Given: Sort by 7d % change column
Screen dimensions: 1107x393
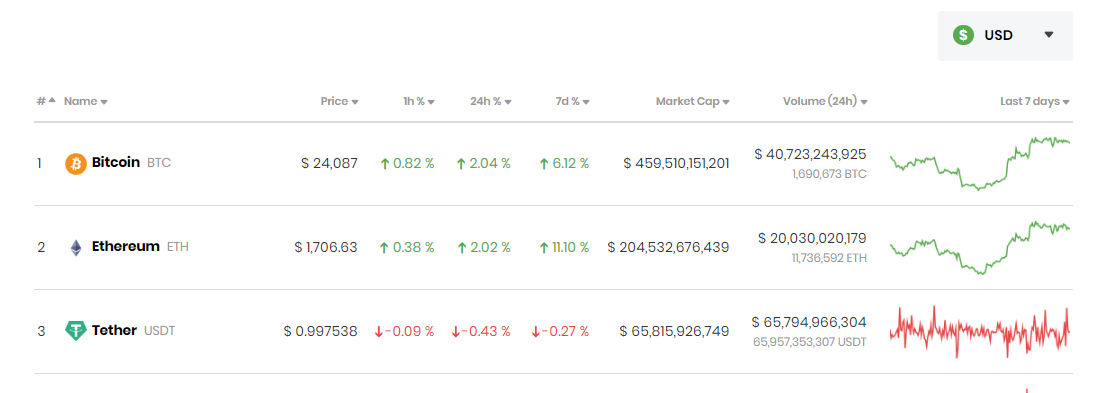Looking at the screenshot, I should (573, 102).
